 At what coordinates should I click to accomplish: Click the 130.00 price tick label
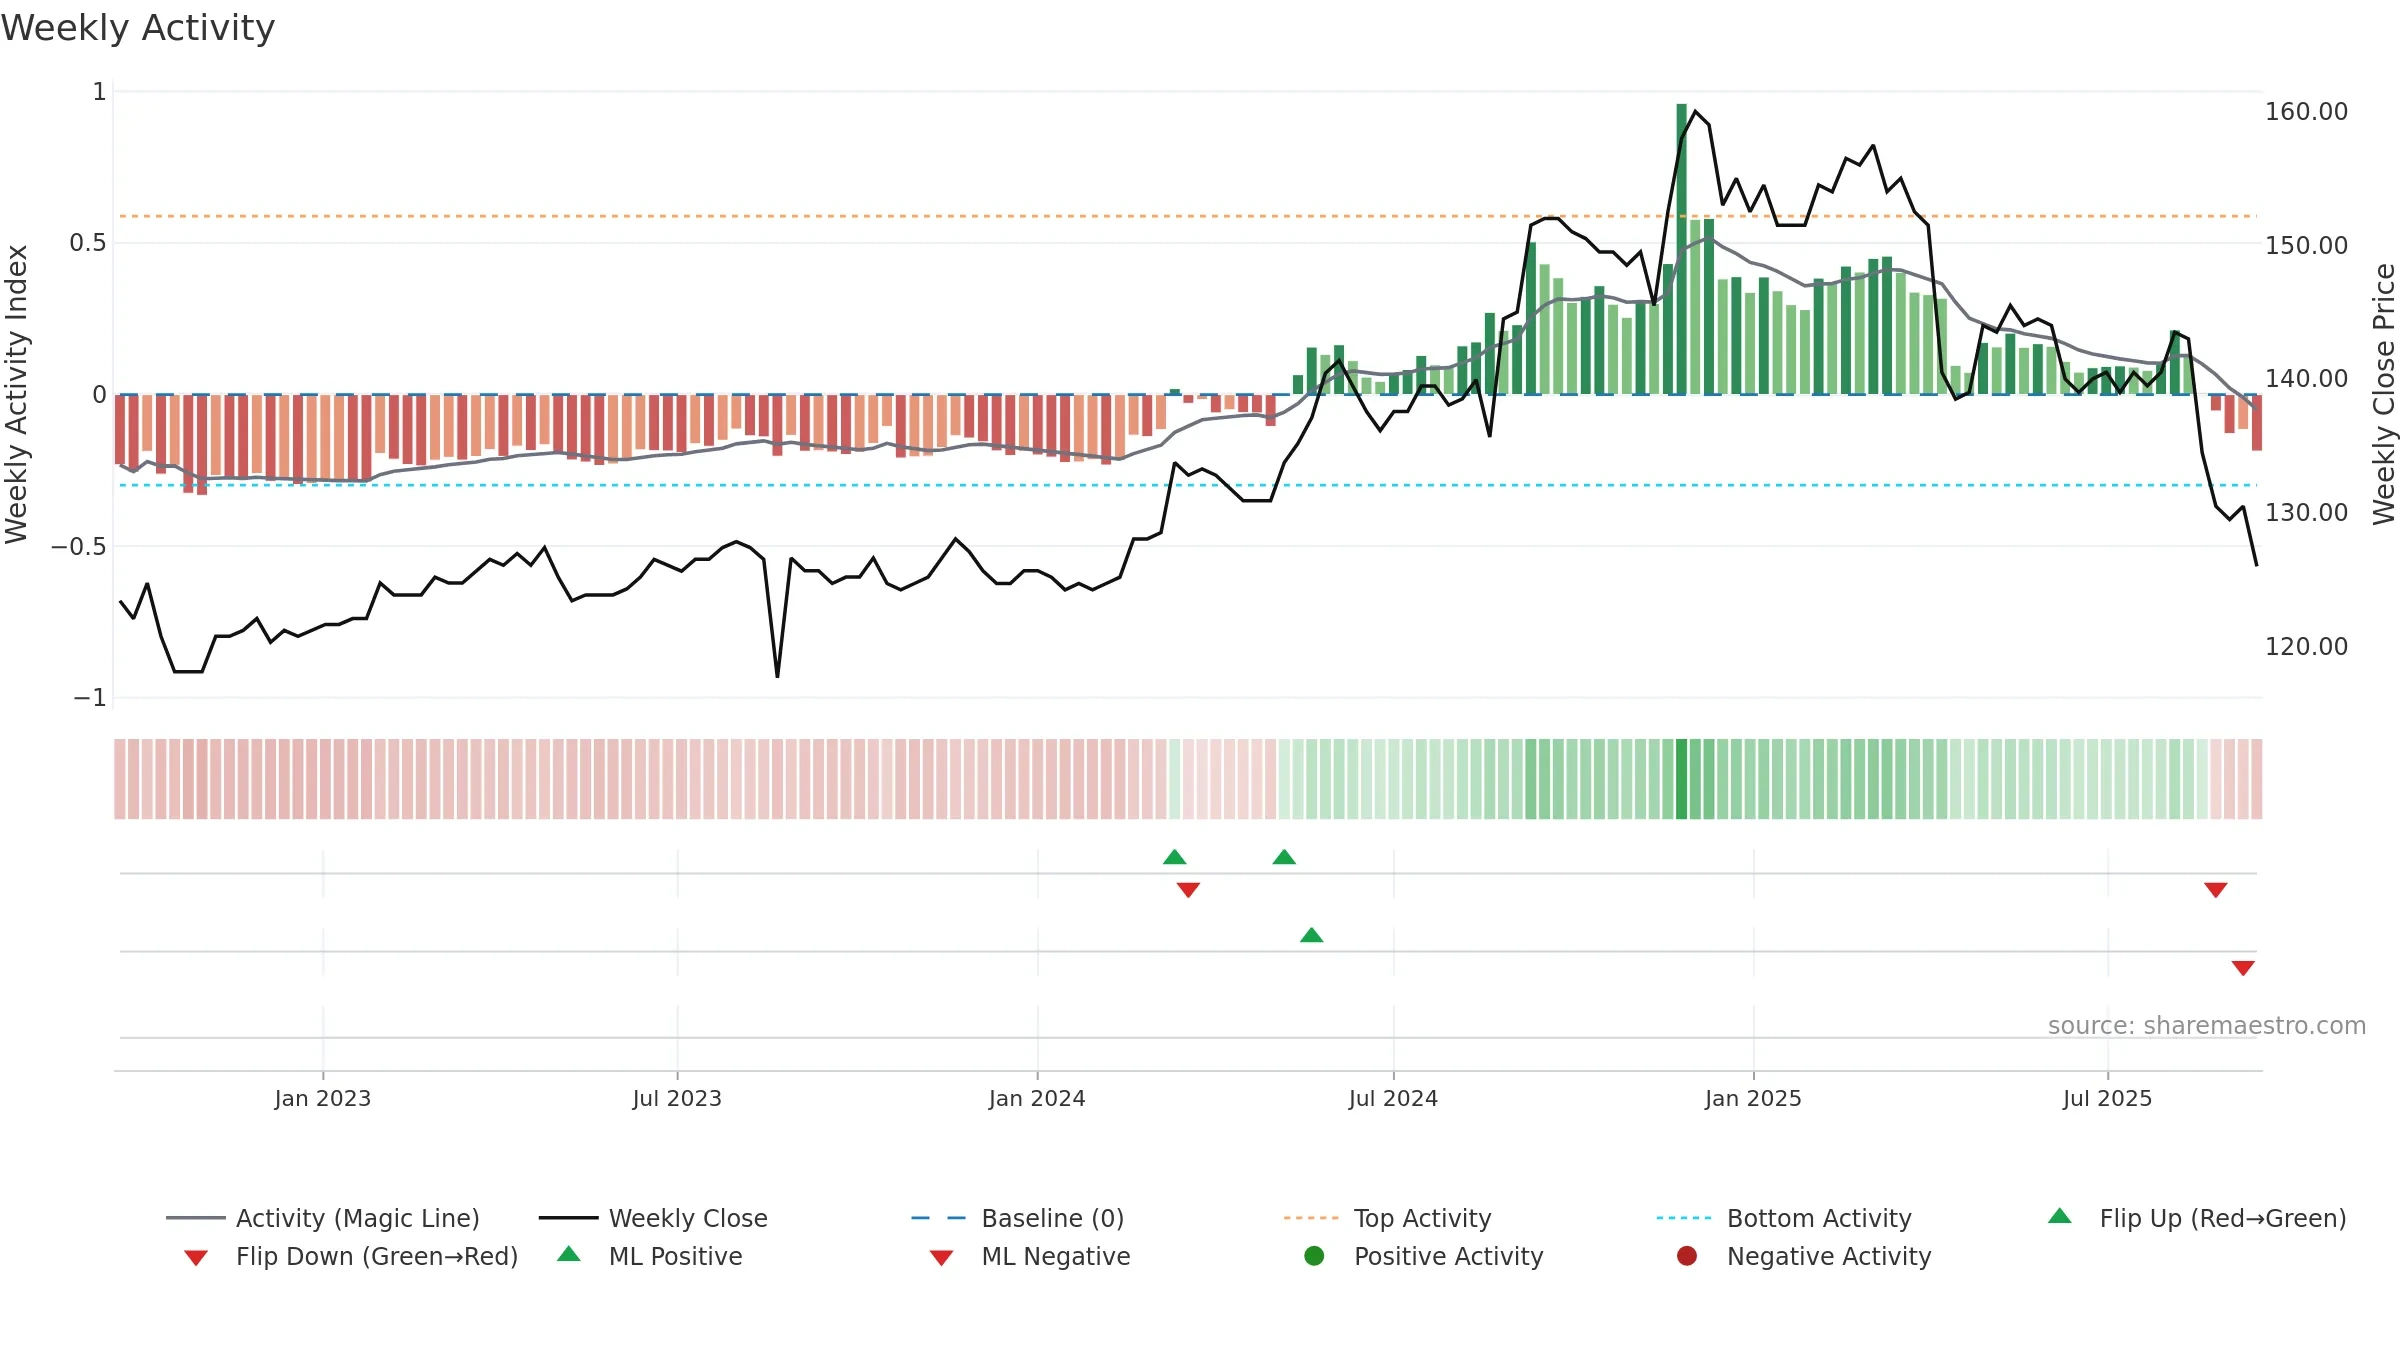coord(2306,512)
